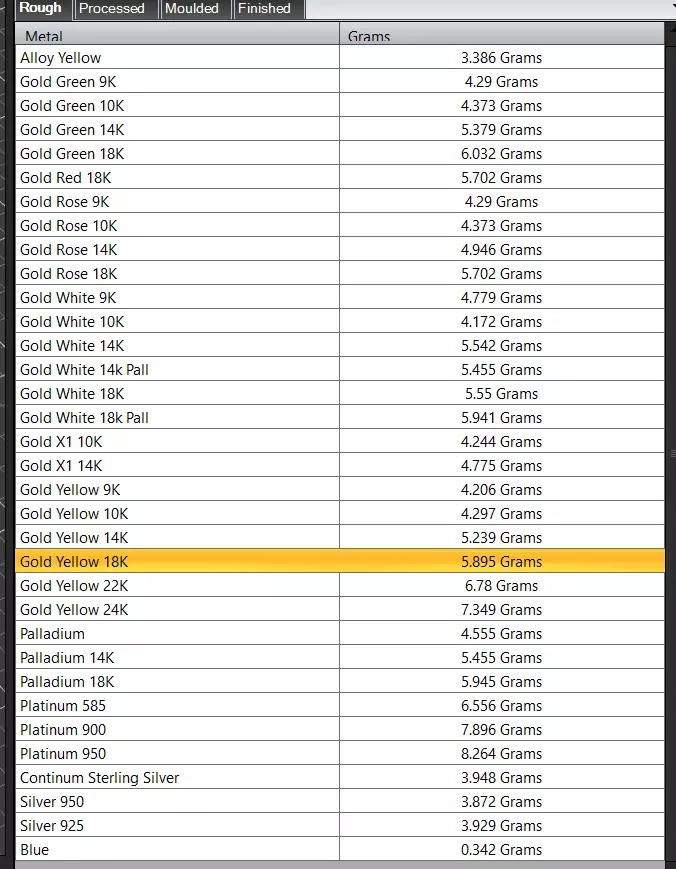Switch to the Rough tab

[x=40, y=9]
